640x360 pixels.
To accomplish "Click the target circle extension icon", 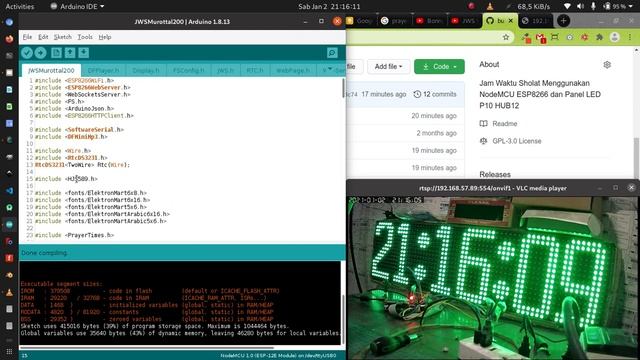I will click(x=570, y=37).
